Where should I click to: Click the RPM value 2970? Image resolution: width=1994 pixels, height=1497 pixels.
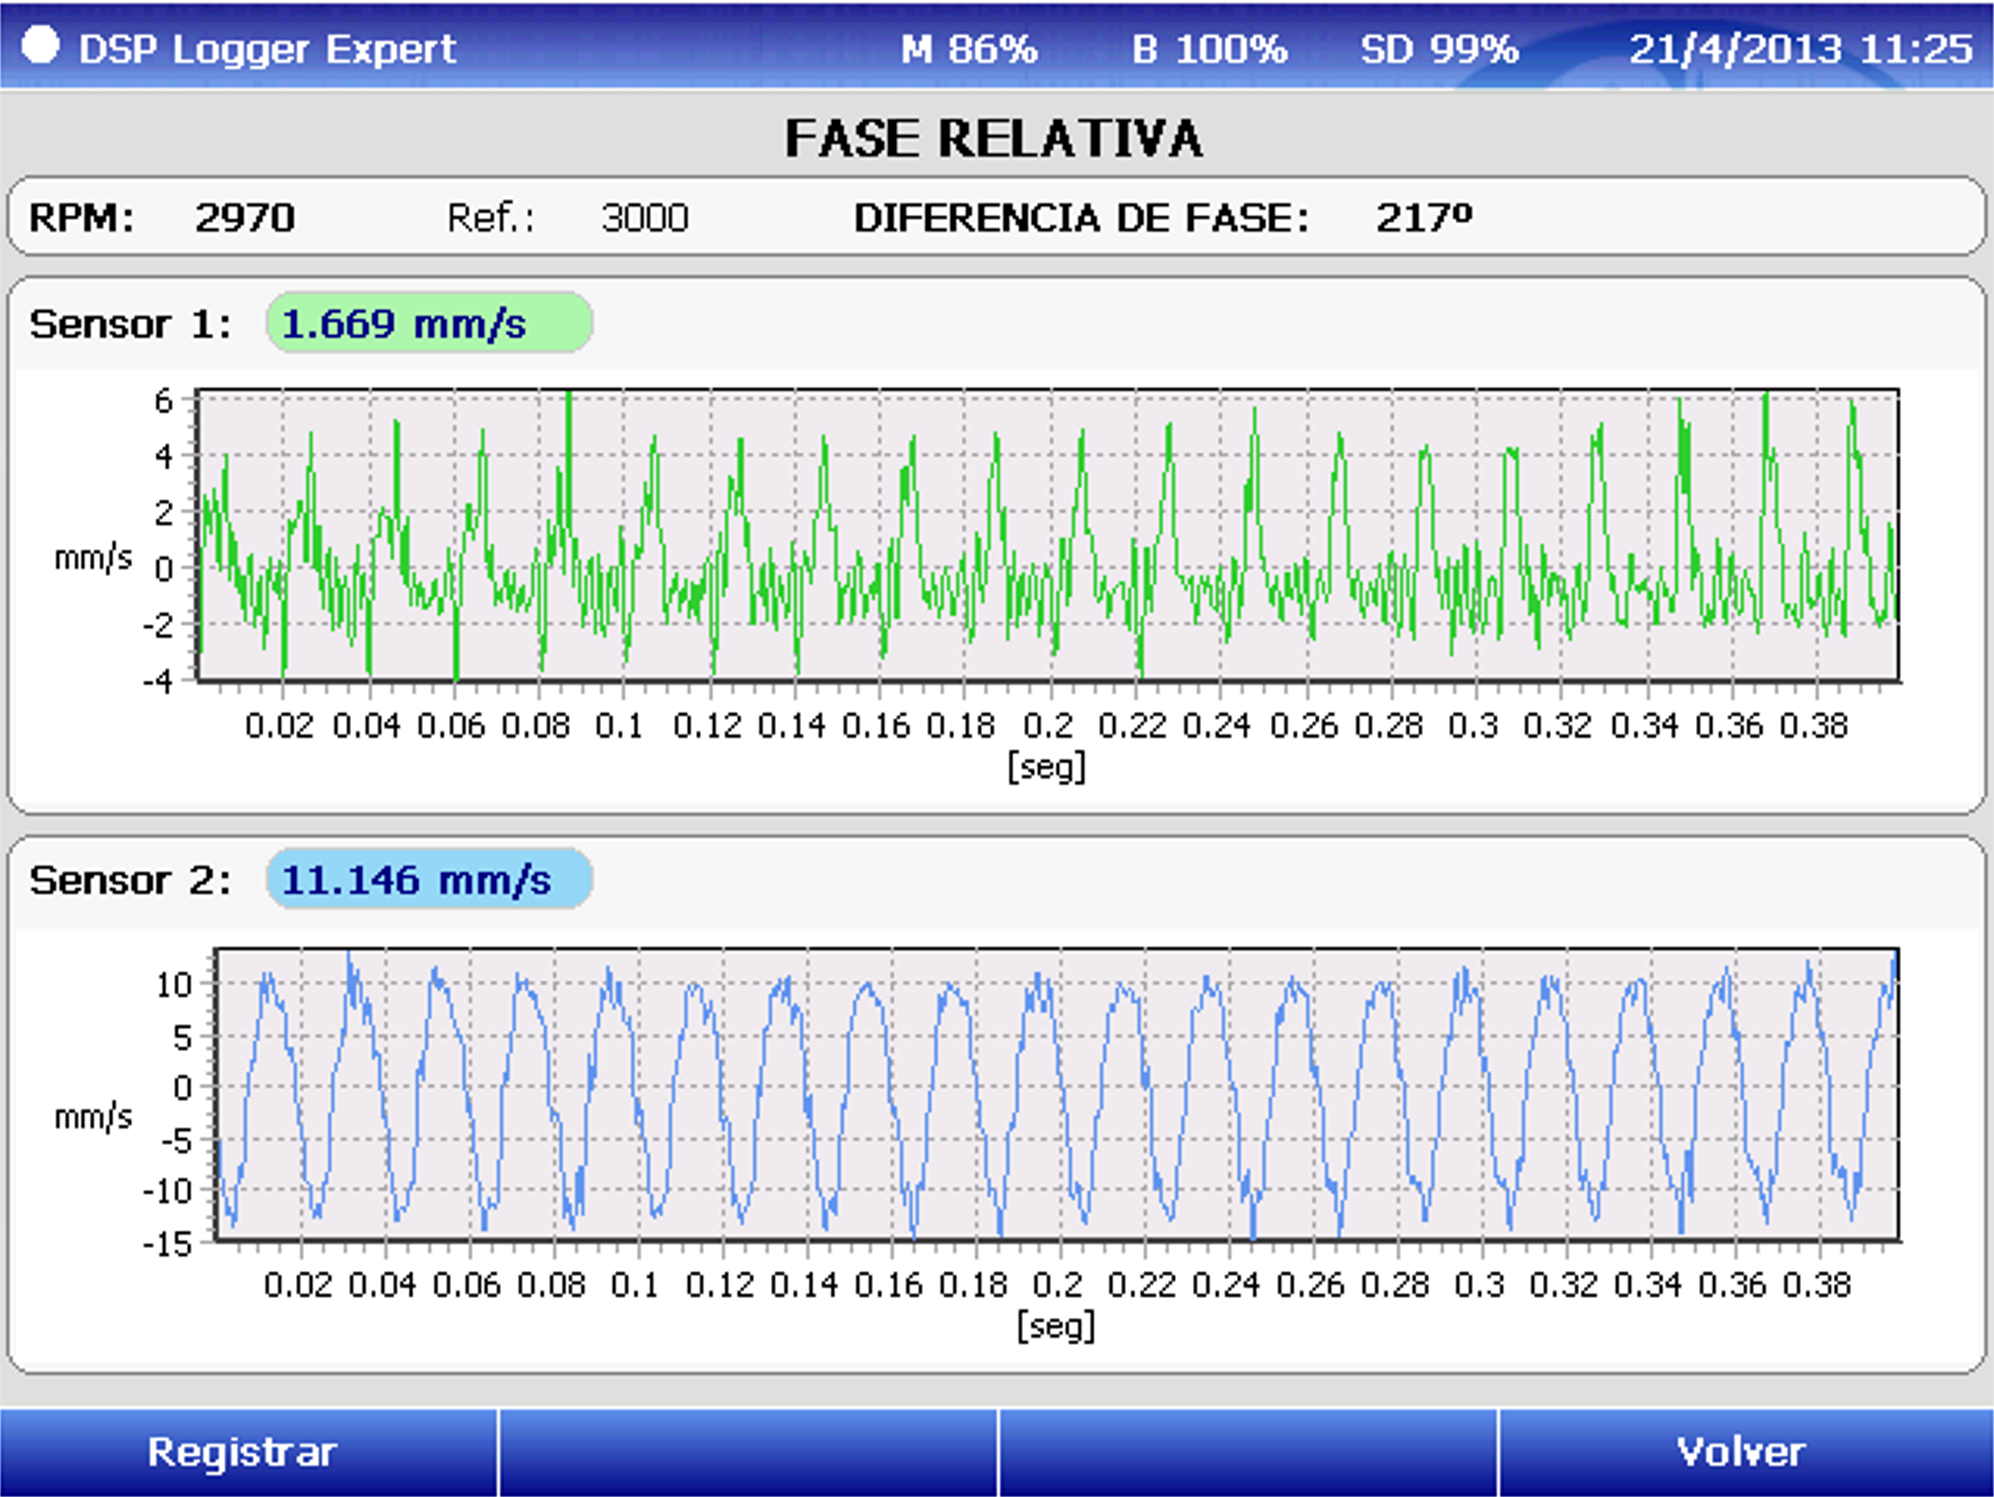(245, 218)
